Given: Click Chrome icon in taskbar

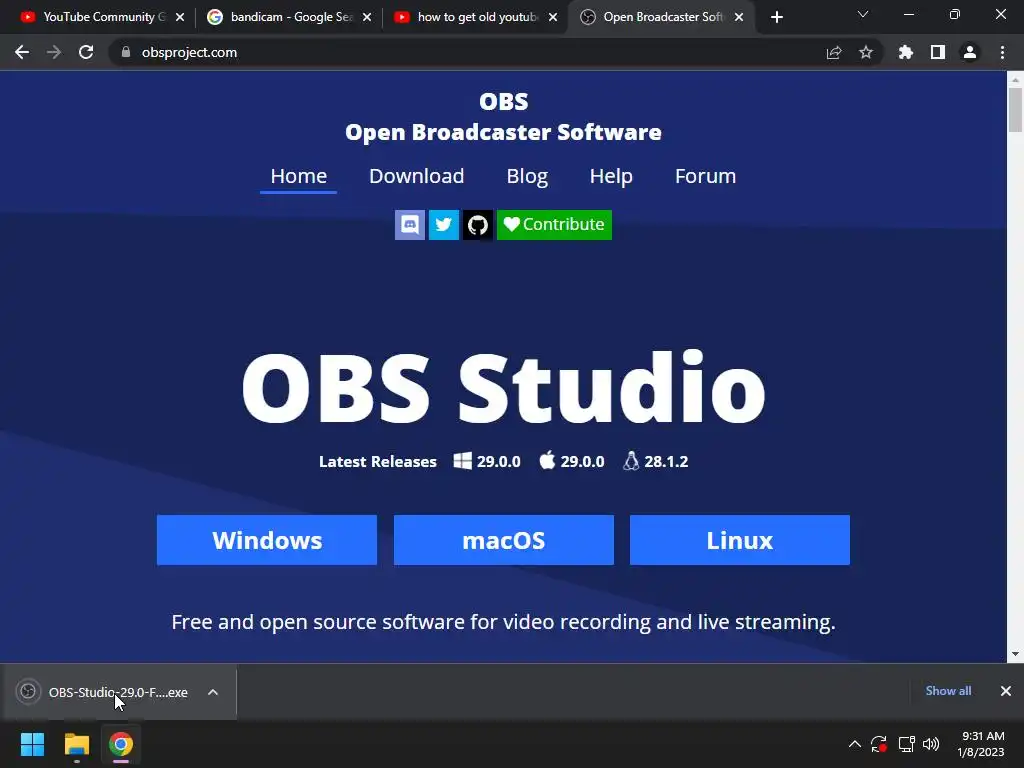Looking at the screenshot, I should pos(121,744).
